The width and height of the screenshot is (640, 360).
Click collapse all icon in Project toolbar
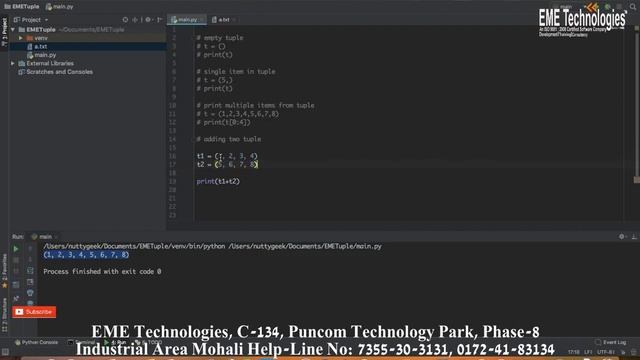click(x=135, y=20)
